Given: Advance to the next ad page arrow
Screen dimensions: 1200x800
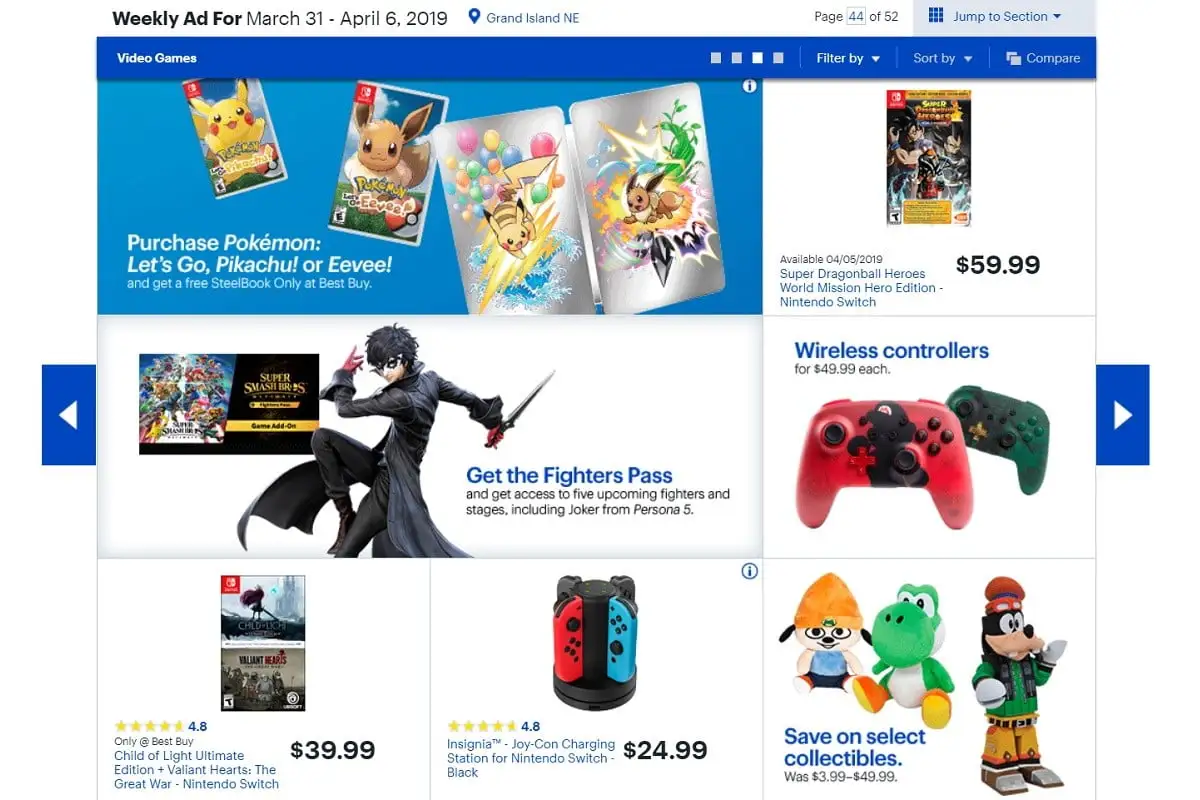Looking at the screenshot, I should tap(1123, 415).
